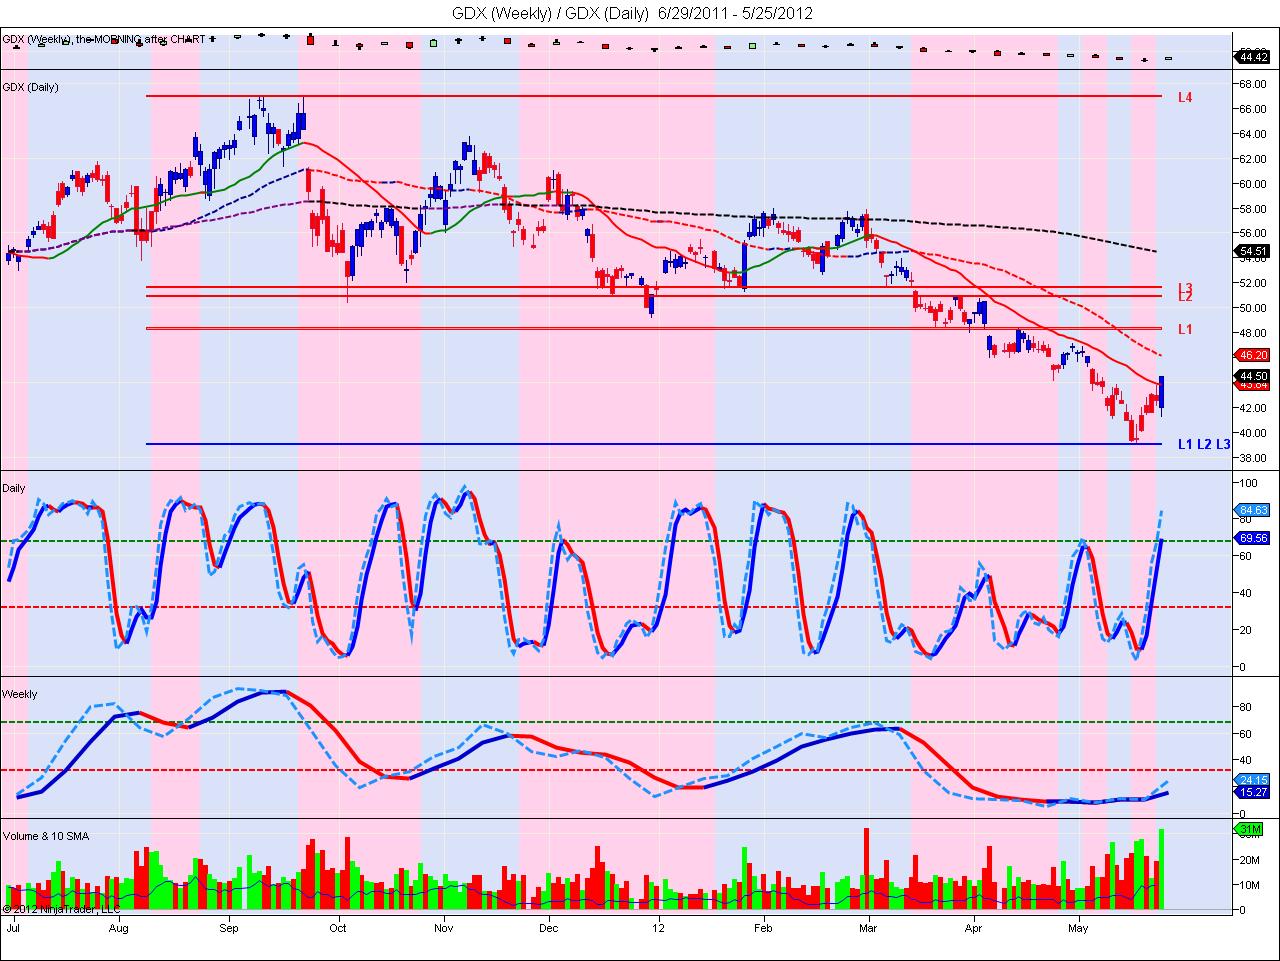1280x961 pixels.
Task: Click the 20M value on the volume axis
Action: [x=1248, y=860]
